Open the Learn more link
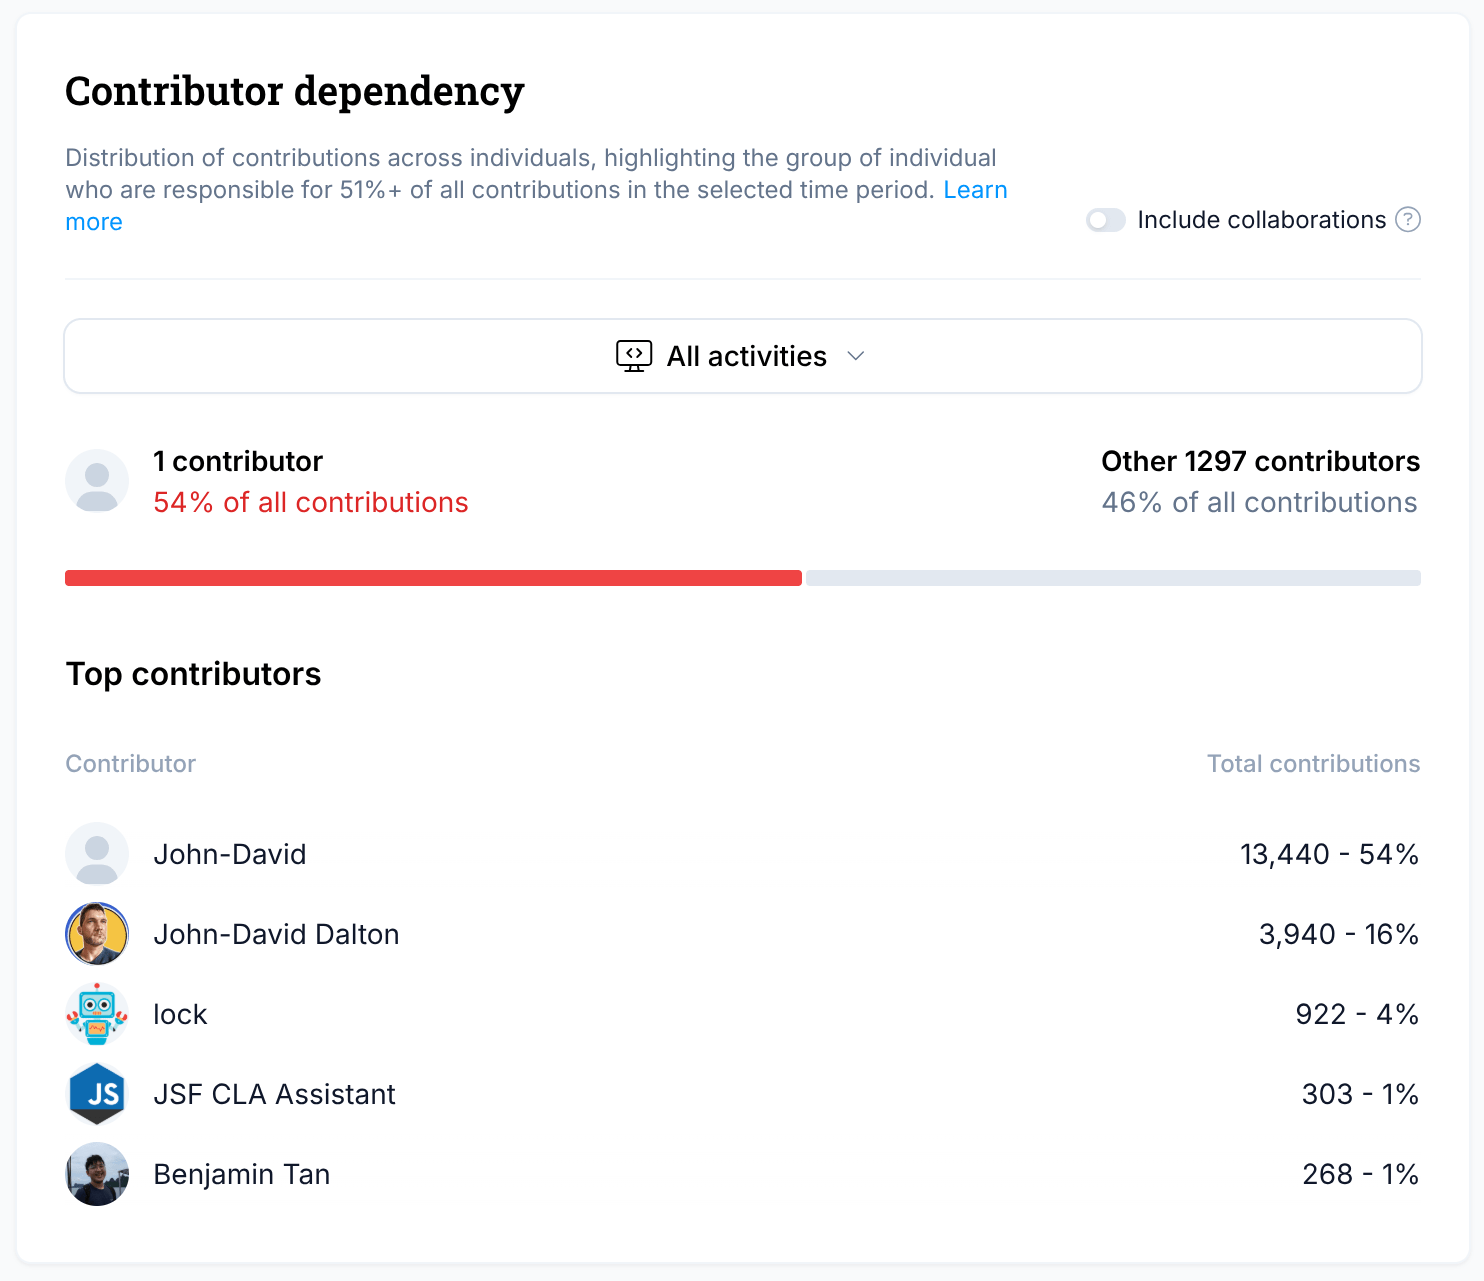The image size is (1484, 1281). tap(974, 190)
